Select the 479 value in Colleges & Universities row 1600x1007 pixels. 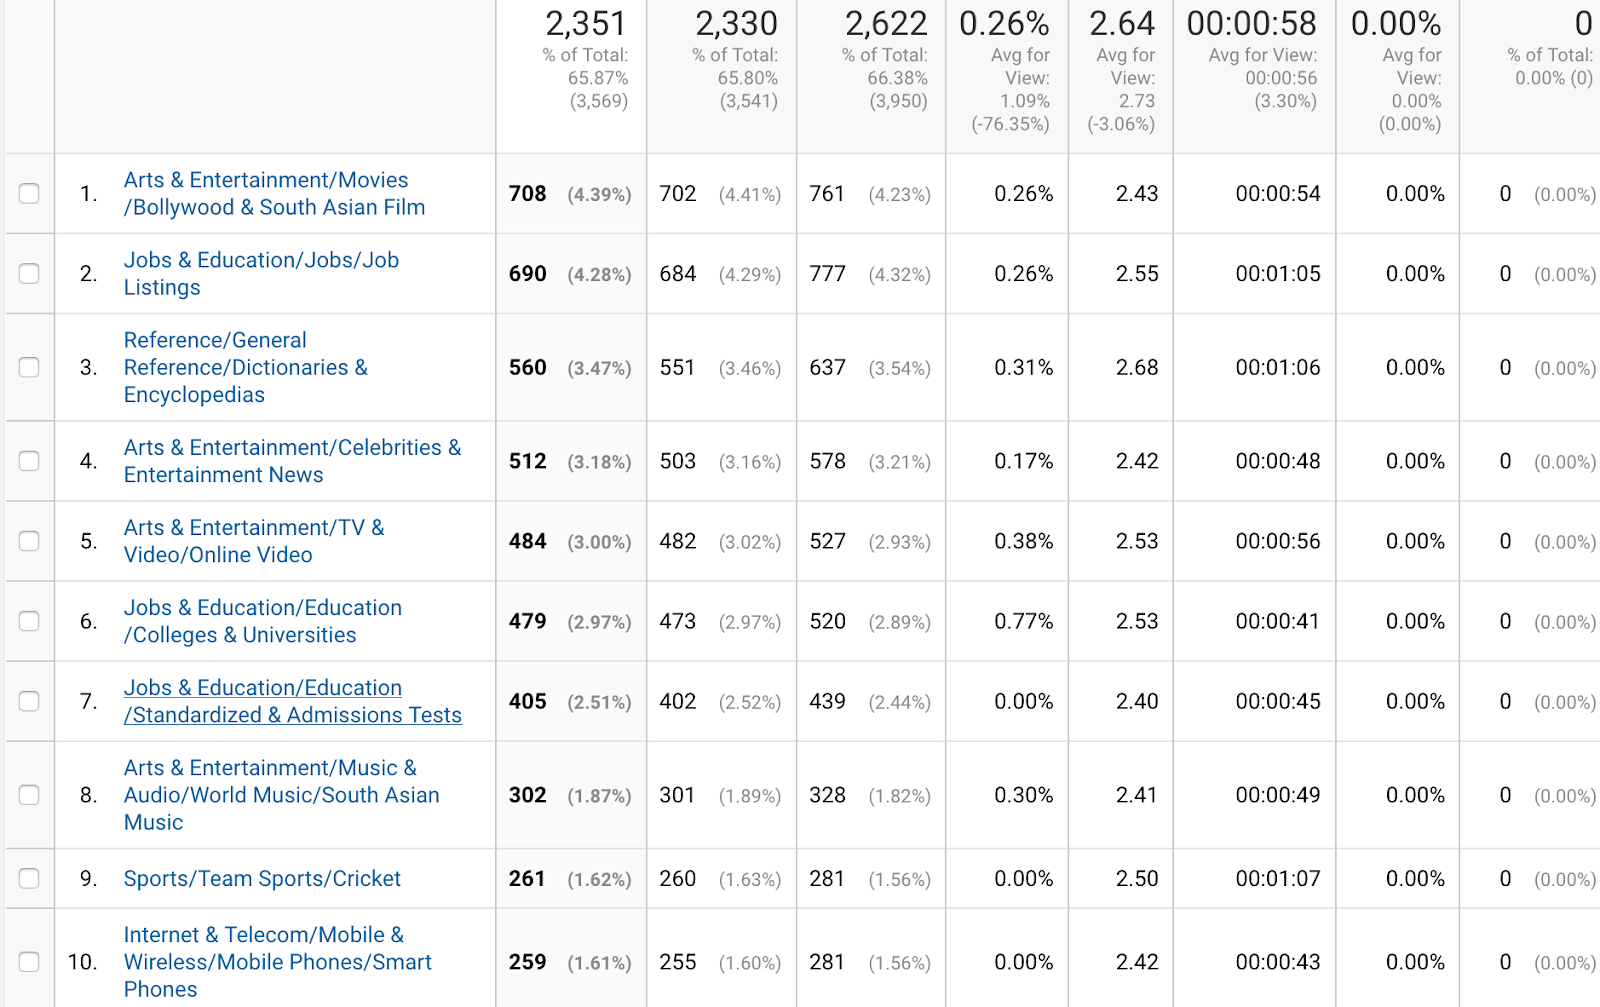pyautogui.click(x=528, y=621)
